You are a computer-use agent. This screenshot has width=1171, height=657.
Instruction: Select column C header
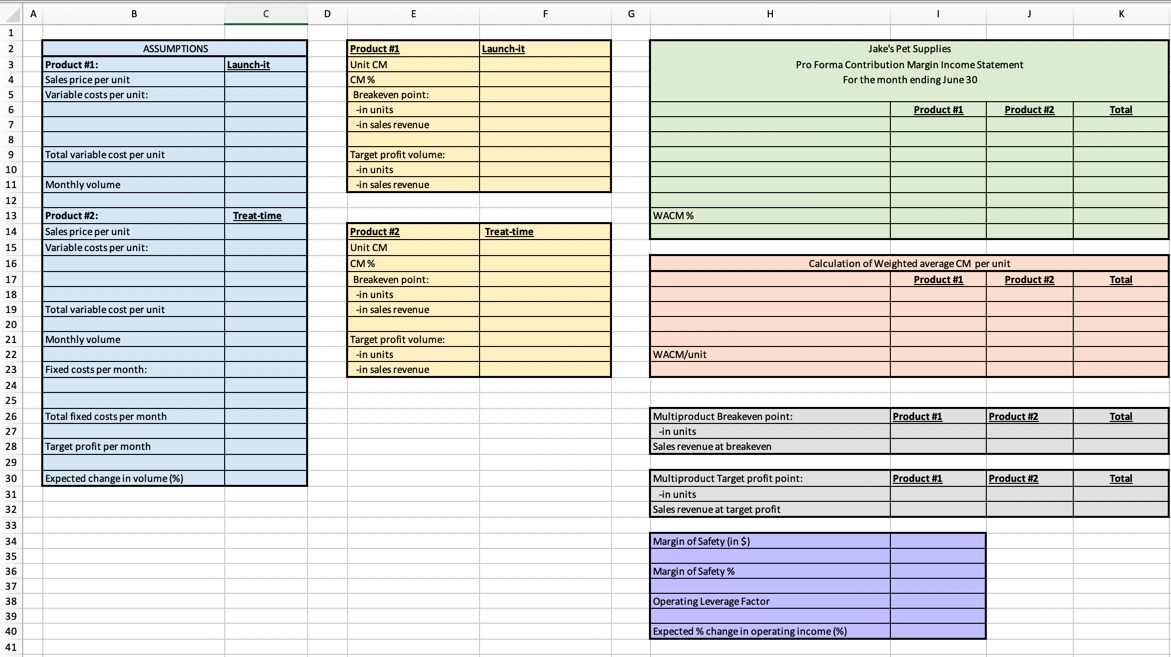[x=265, y=14]
